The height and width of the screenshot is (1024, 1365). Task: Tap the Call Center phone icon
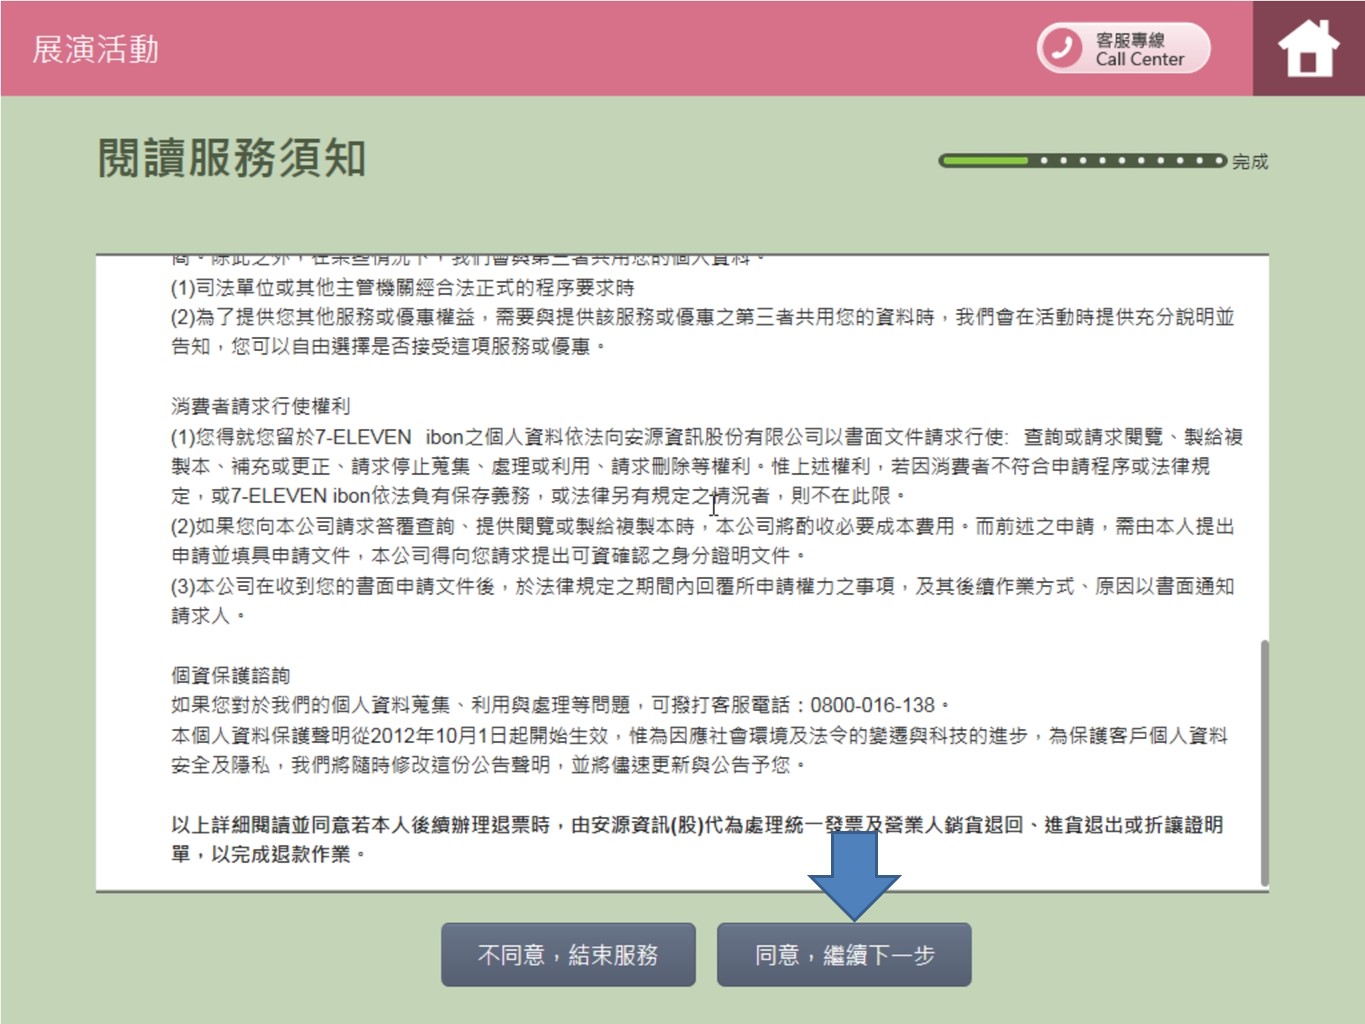[1063, 48]
